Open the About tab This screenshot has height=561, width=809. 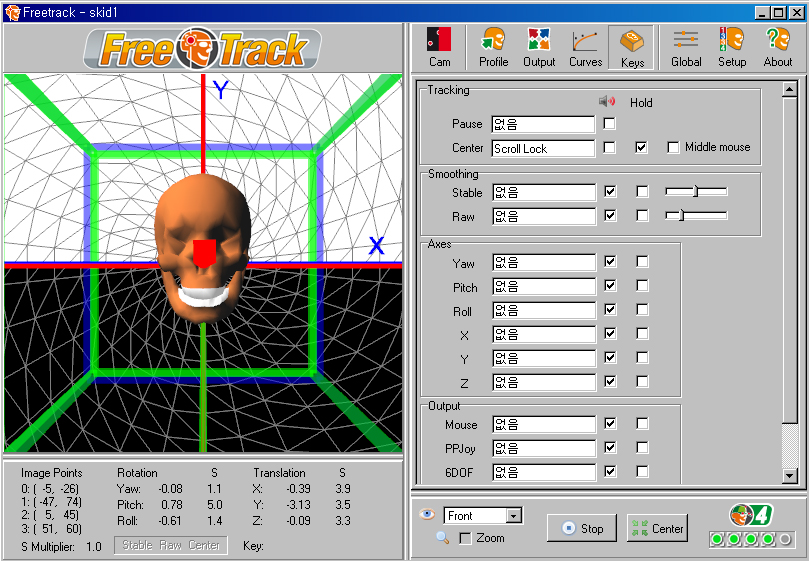pos(777,47)
